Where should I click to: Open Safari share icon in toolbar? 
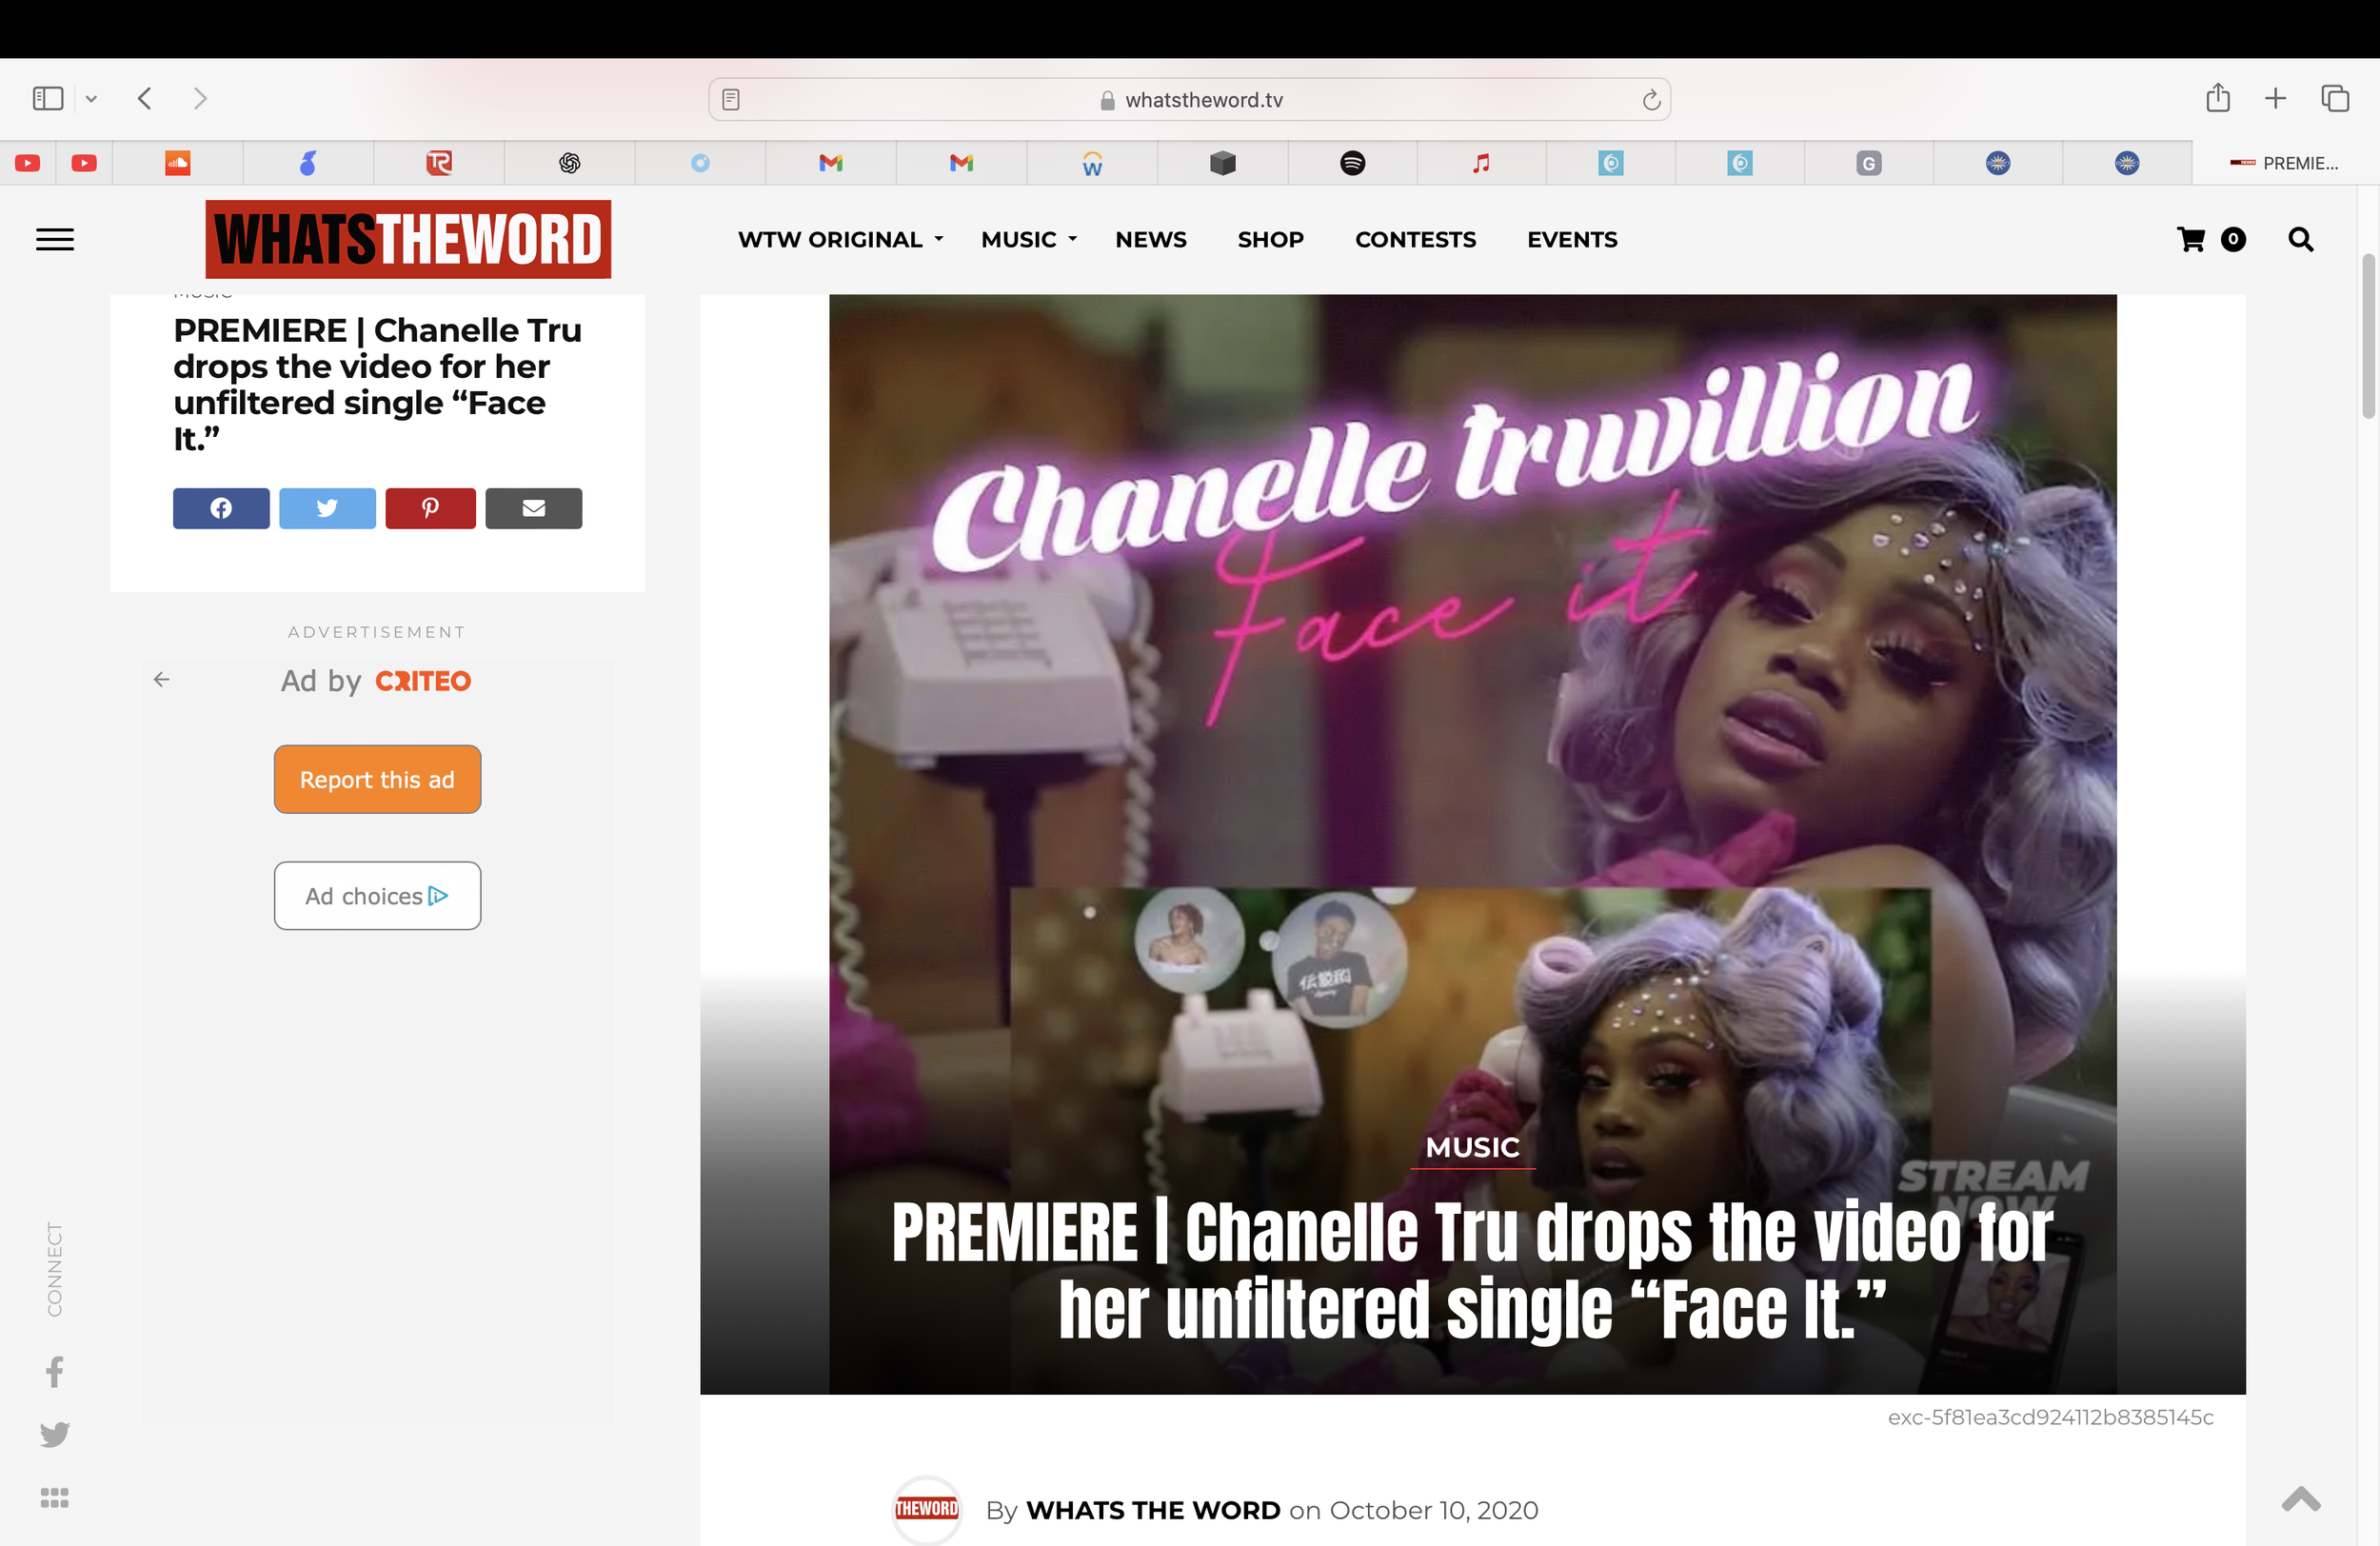coord(2217,98)
